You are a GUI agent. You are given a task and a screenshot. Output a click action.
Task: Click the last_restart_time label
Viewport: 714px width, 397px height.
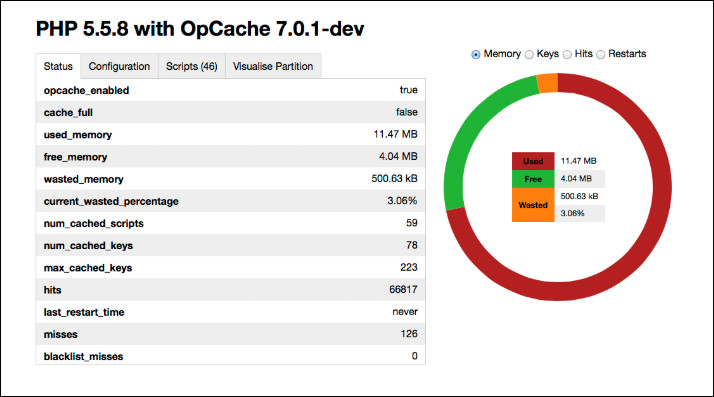coord(84,312)
